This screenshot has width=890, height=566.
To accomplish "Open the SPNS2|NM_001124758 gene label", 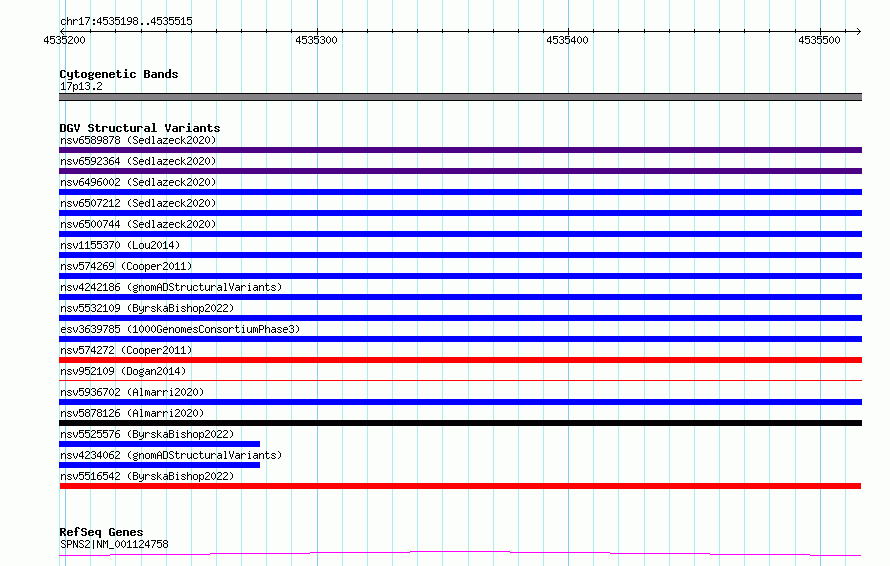I will [x=114, y=544].
